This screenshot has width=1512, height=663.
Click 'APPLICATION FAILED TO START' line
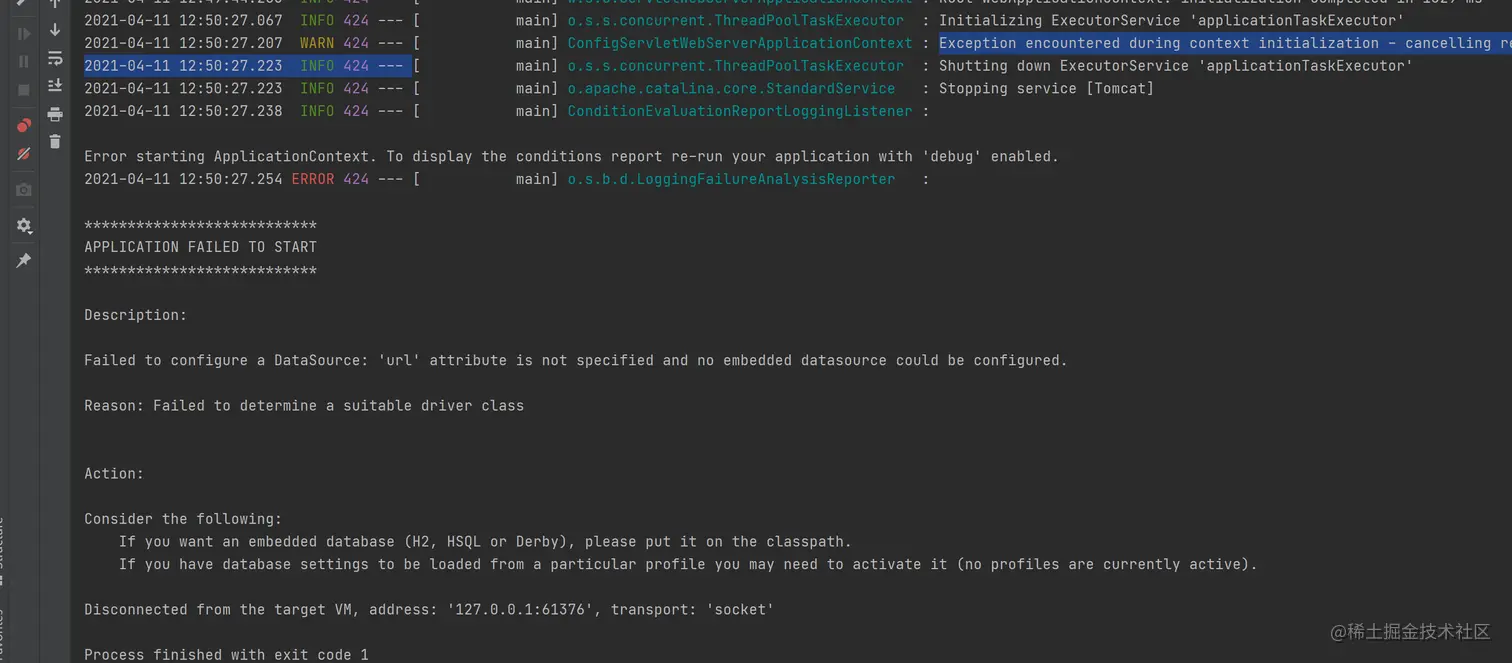click(200, 247)
